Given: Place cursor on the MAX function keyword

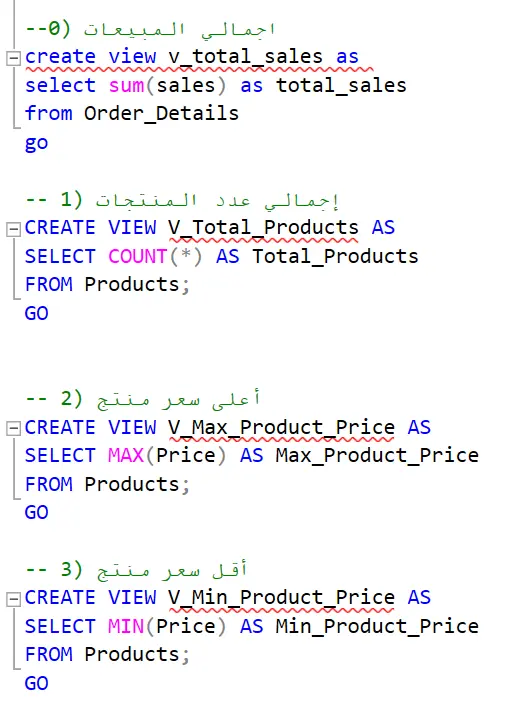Looking at the screenshot, I should [126, 456].
